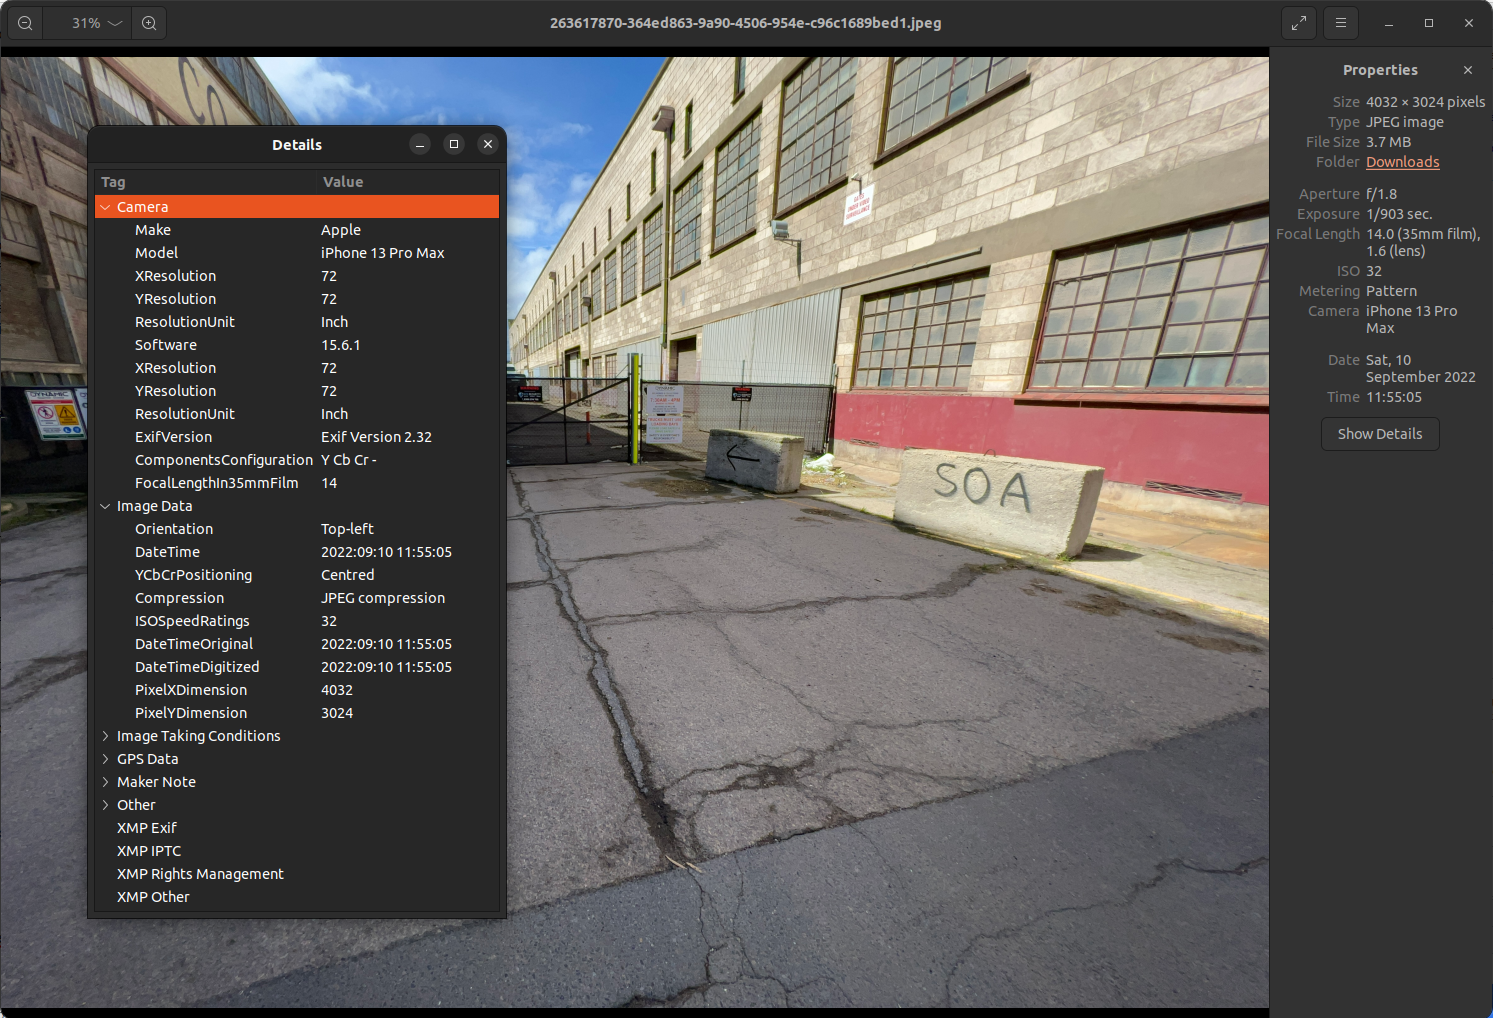Click the Show Details button

(1380, 434)
